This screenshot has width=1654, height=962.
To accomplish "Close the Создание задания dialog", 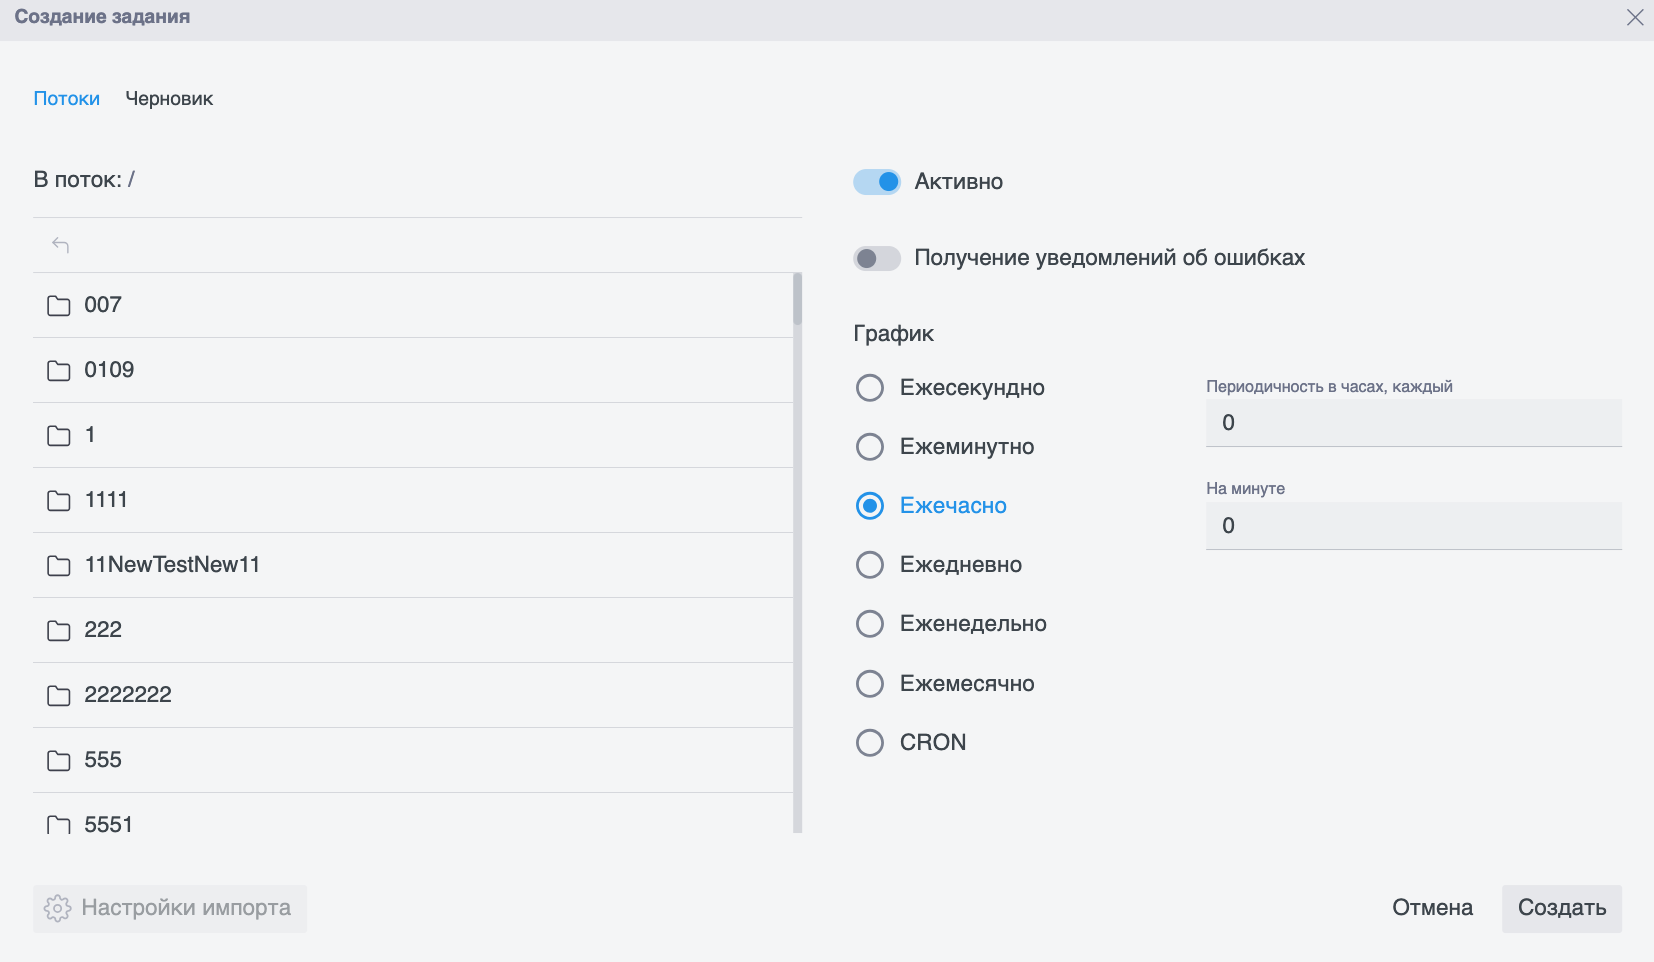I will pos(1635,18).
